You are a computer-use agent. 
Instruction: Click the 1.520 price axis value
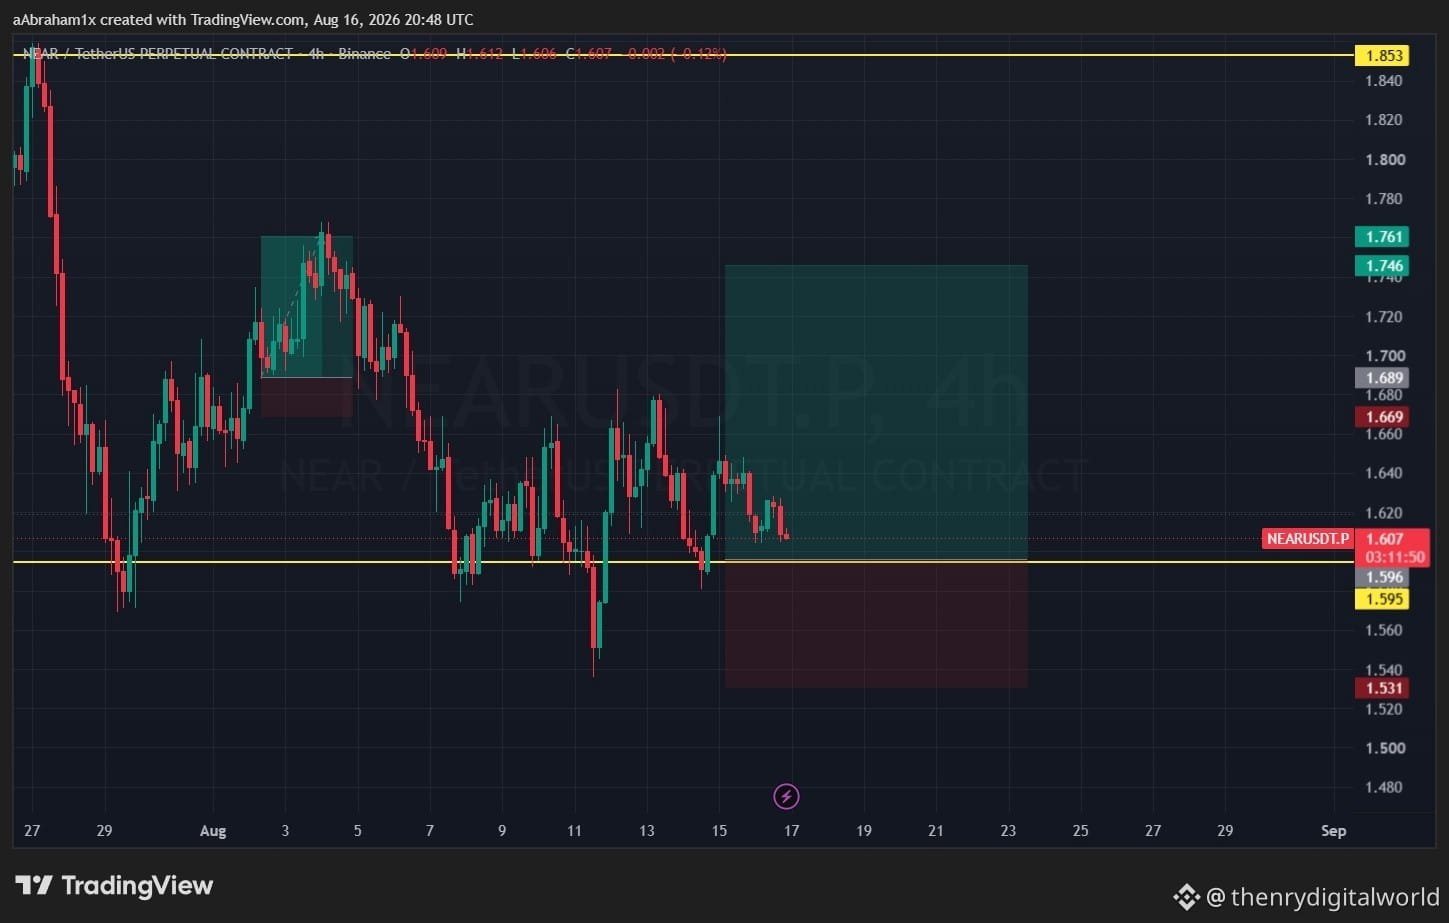tap(1385, 709)
